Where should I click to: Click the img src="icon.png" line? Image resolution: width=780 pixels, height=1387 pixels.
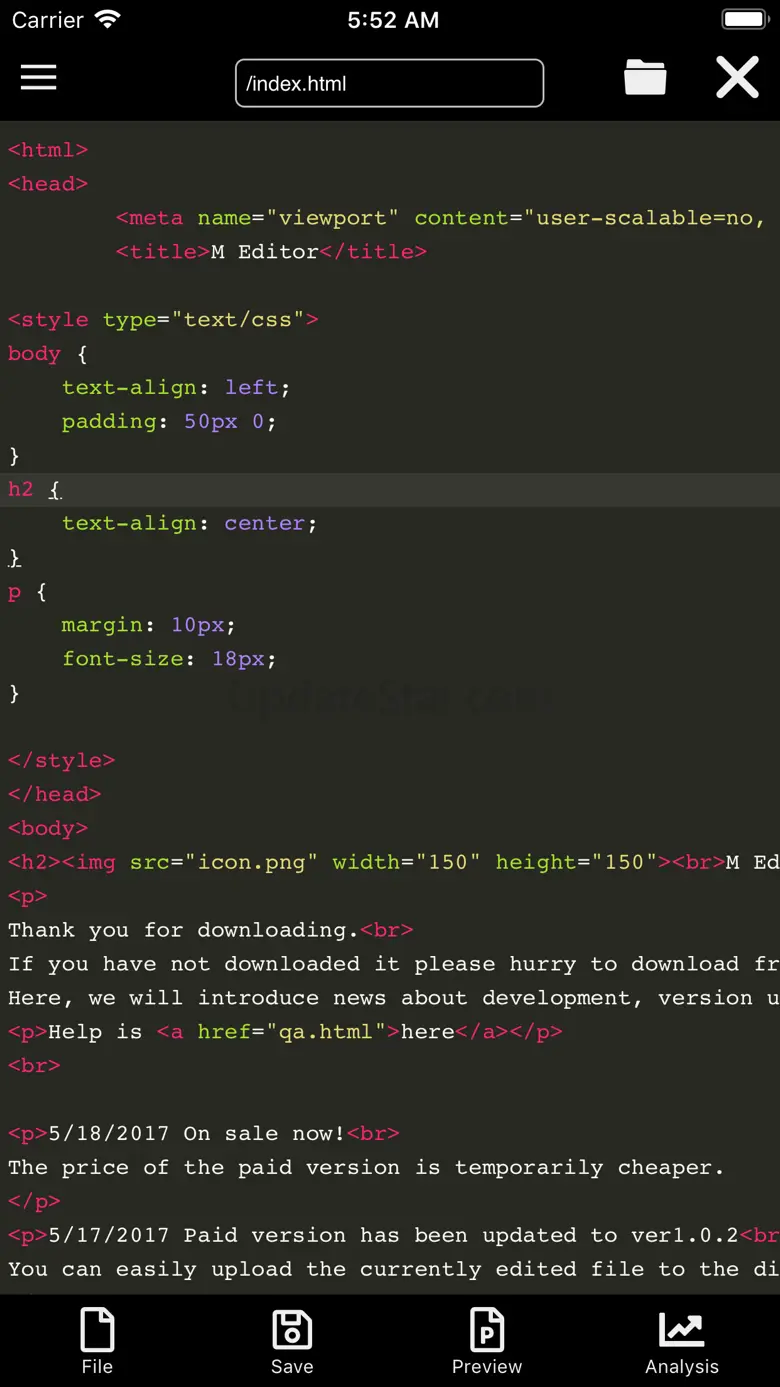[394, 863]
